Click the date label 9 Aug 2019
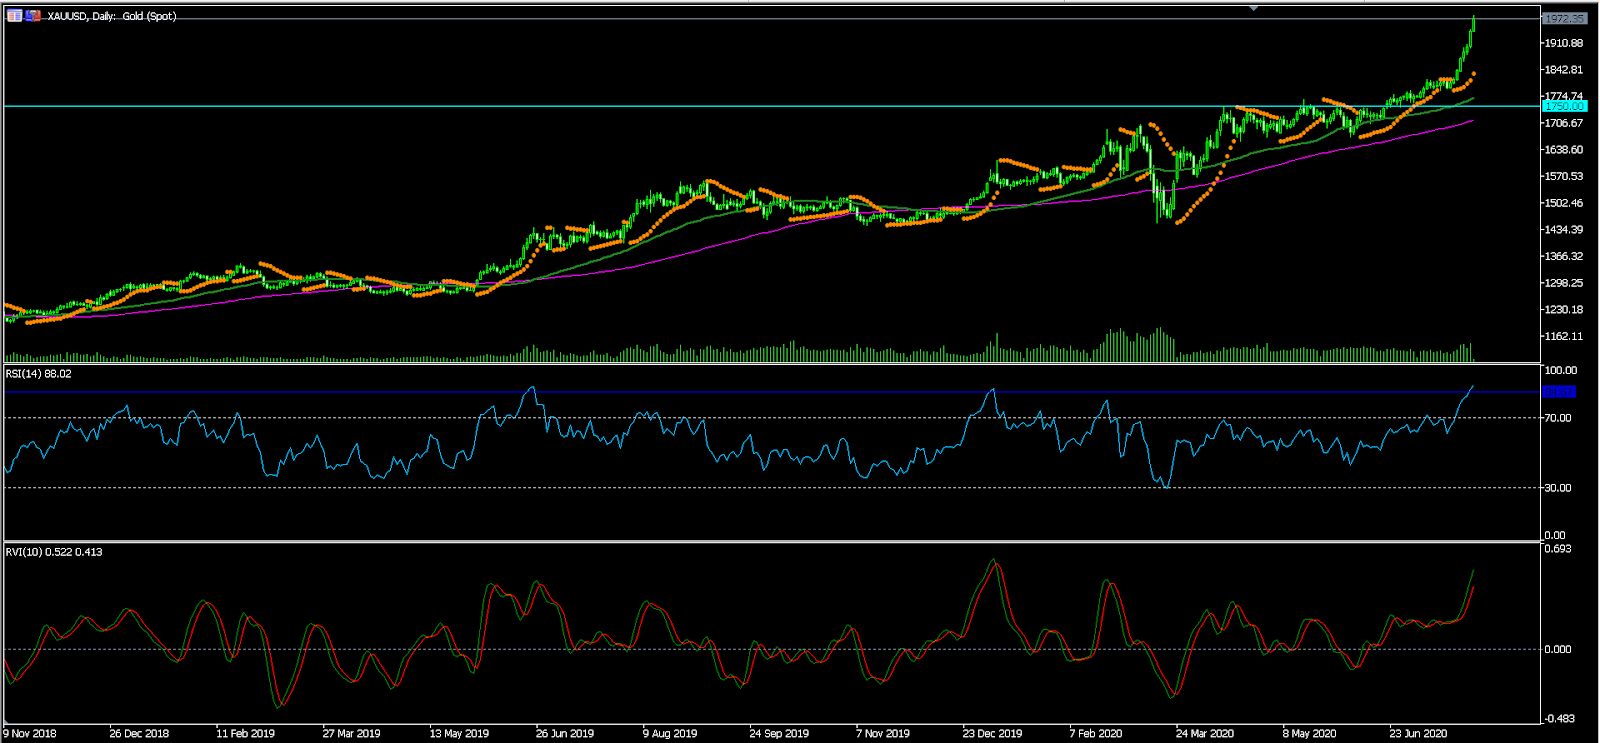This screenshot has height=743, width=1600. (x=670, y=734)
